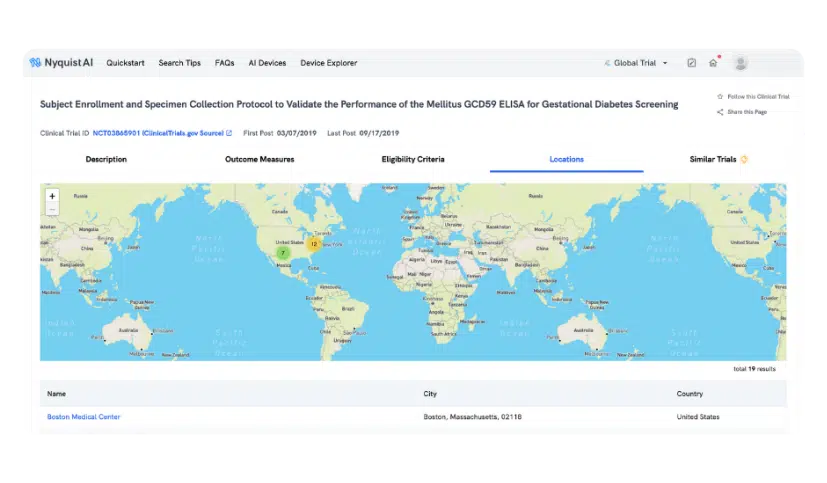This screenshot has height=483, width=827.
Task: Click the star icon to follow this trial
Action: pos(720,96)
